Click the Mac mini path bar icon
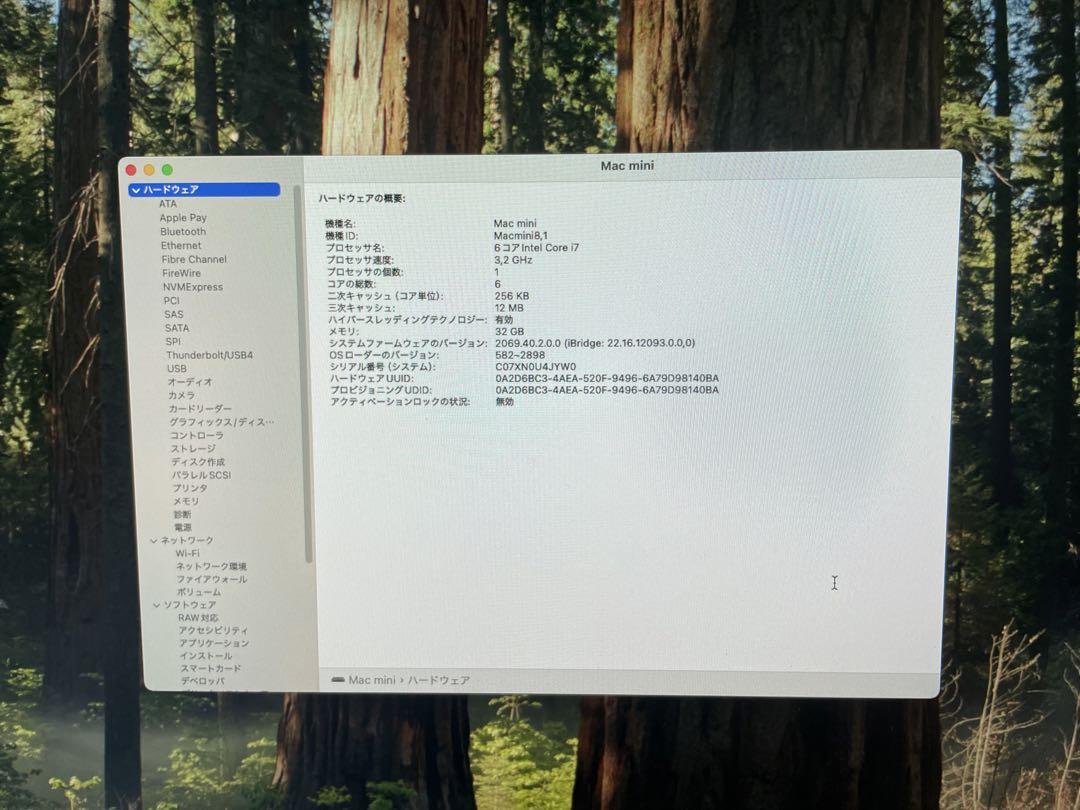 [338, 680]
